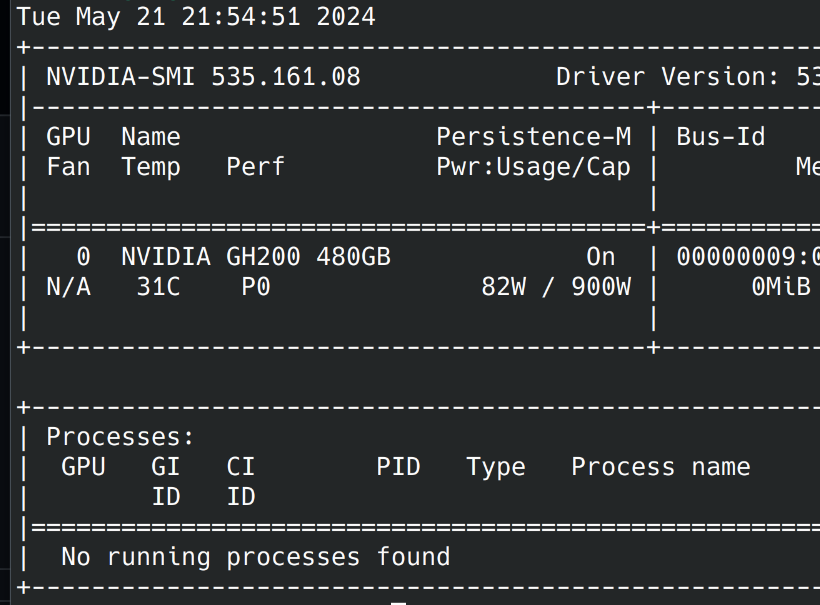Screen dimensions: 820x605
Task: Click the 'Temp' column header
Action: (151, 168)
